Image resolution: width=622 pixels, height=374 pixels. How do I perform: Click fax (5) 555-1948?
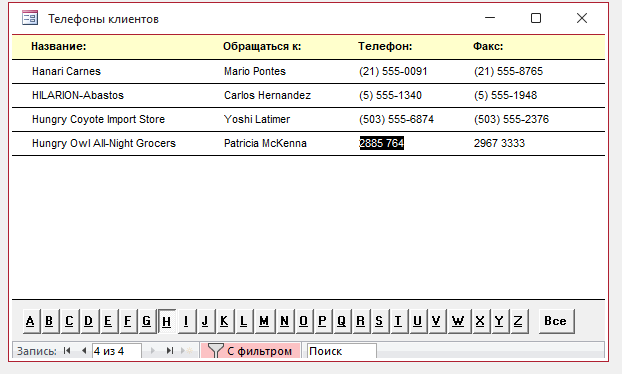point(505,95)
